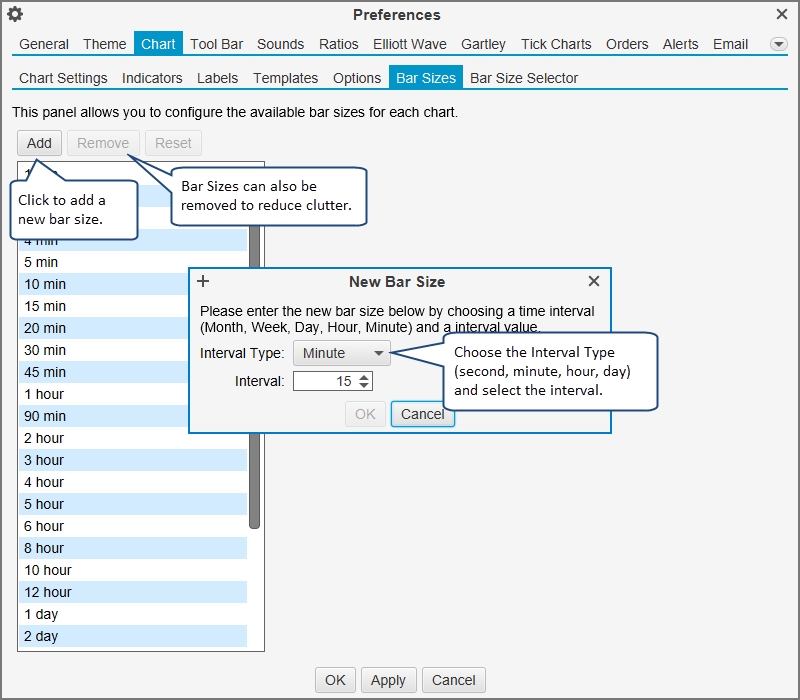The width and height of the screenshot is (800, 700).
Task: Click the Apply button
Action: (x=388, y=680)
